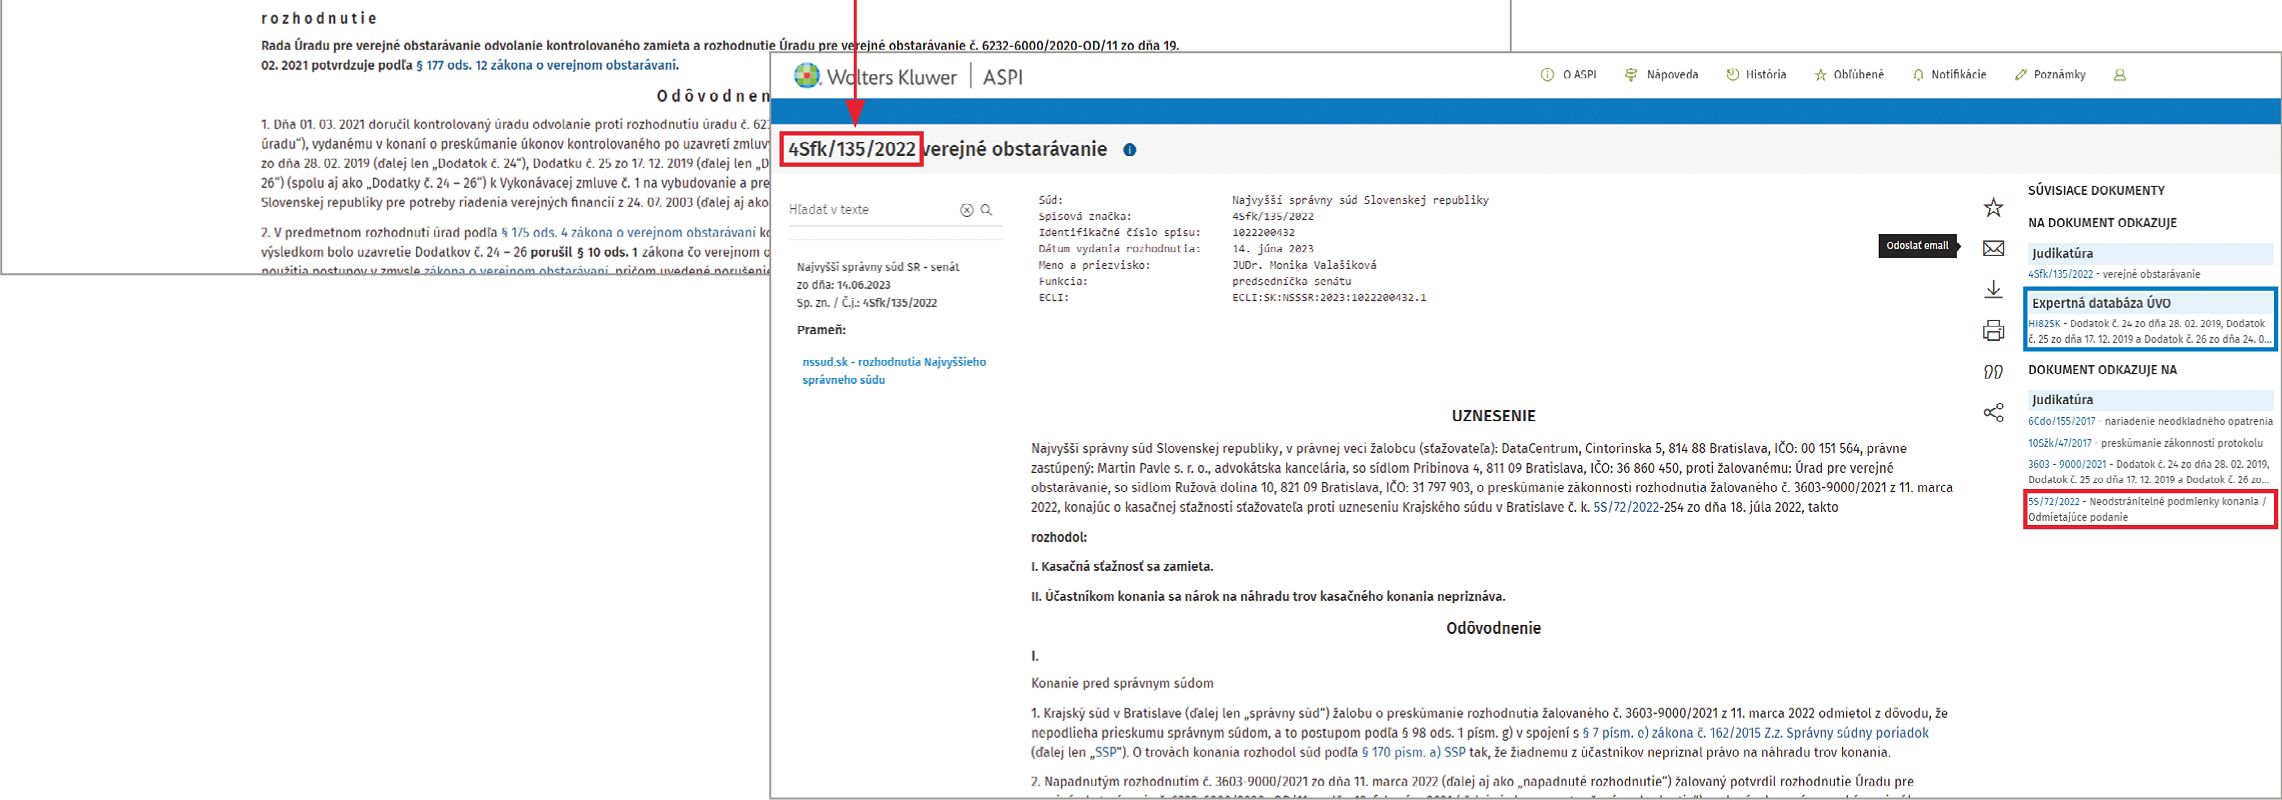Open the HI82SK expert database link
2282x800 pixels.
click(2044, 324)
